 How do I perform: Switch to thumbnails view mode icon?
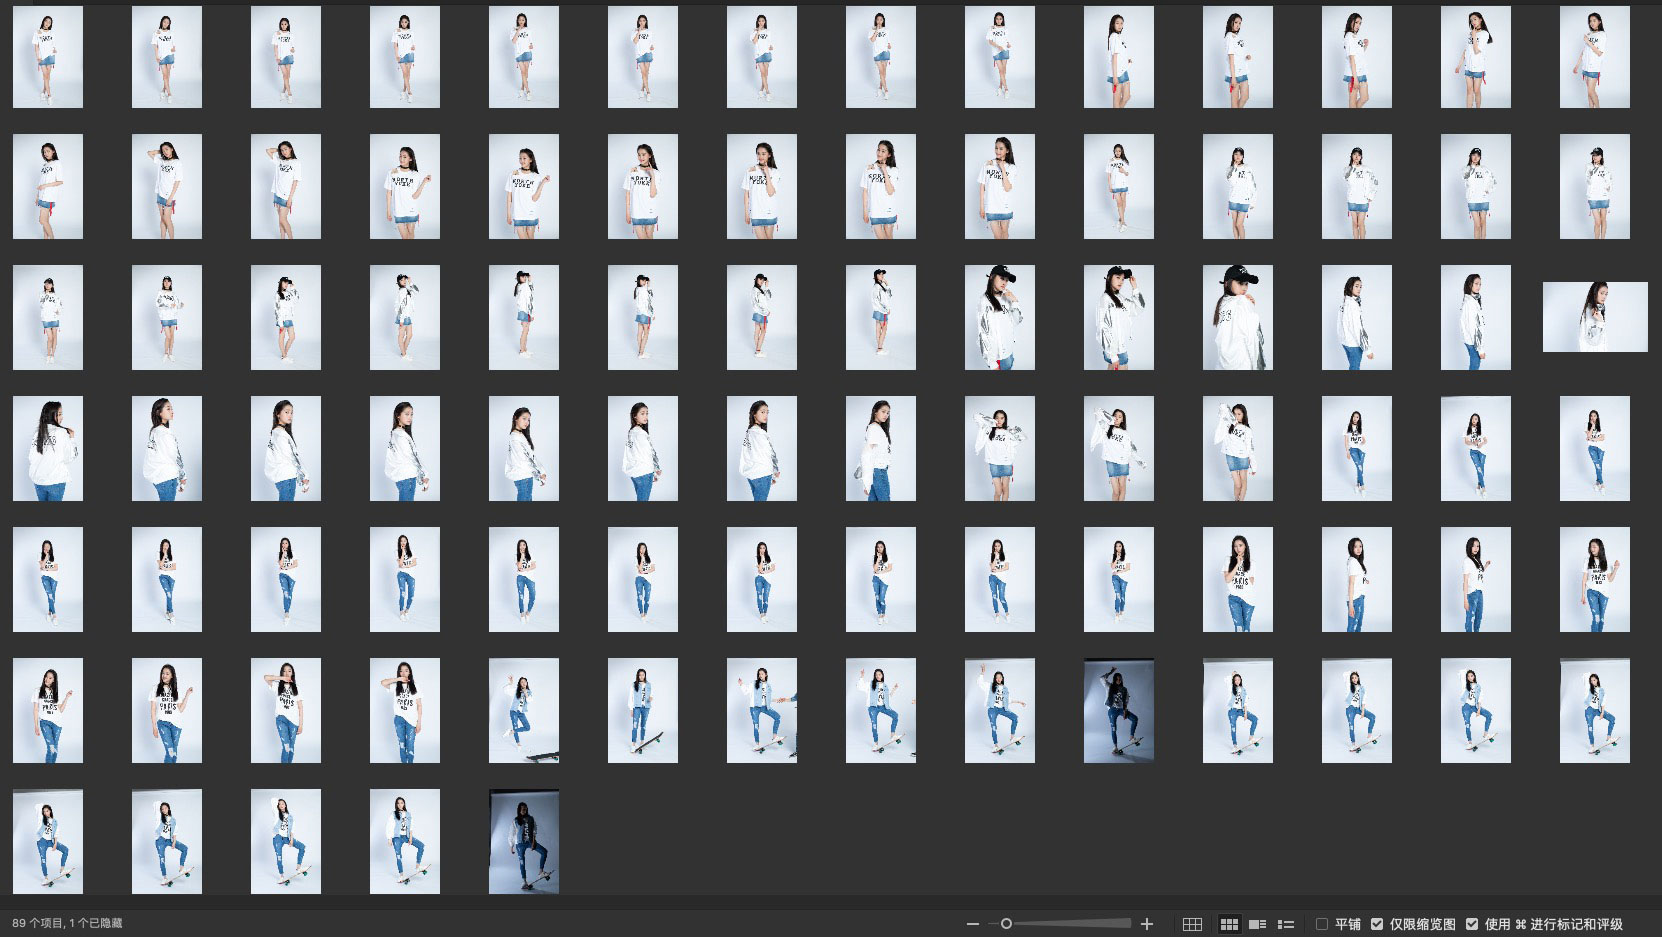pos(1229,924)
